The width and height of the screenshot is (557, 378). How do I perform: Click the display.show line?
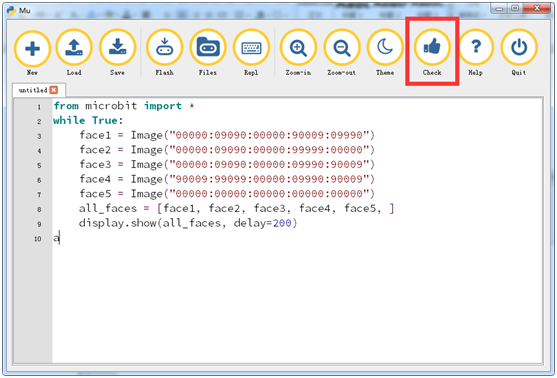[x=188, y=223]
